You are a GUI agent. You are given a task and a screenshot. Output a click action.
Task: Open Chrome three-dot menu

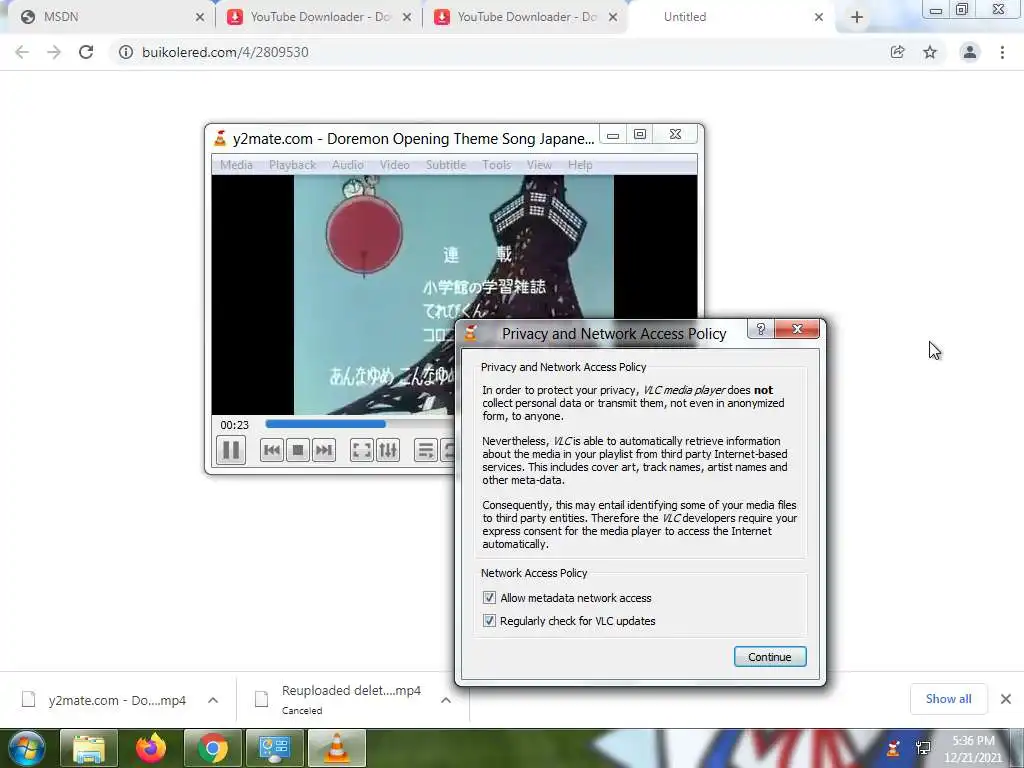tap(1002, 52)
